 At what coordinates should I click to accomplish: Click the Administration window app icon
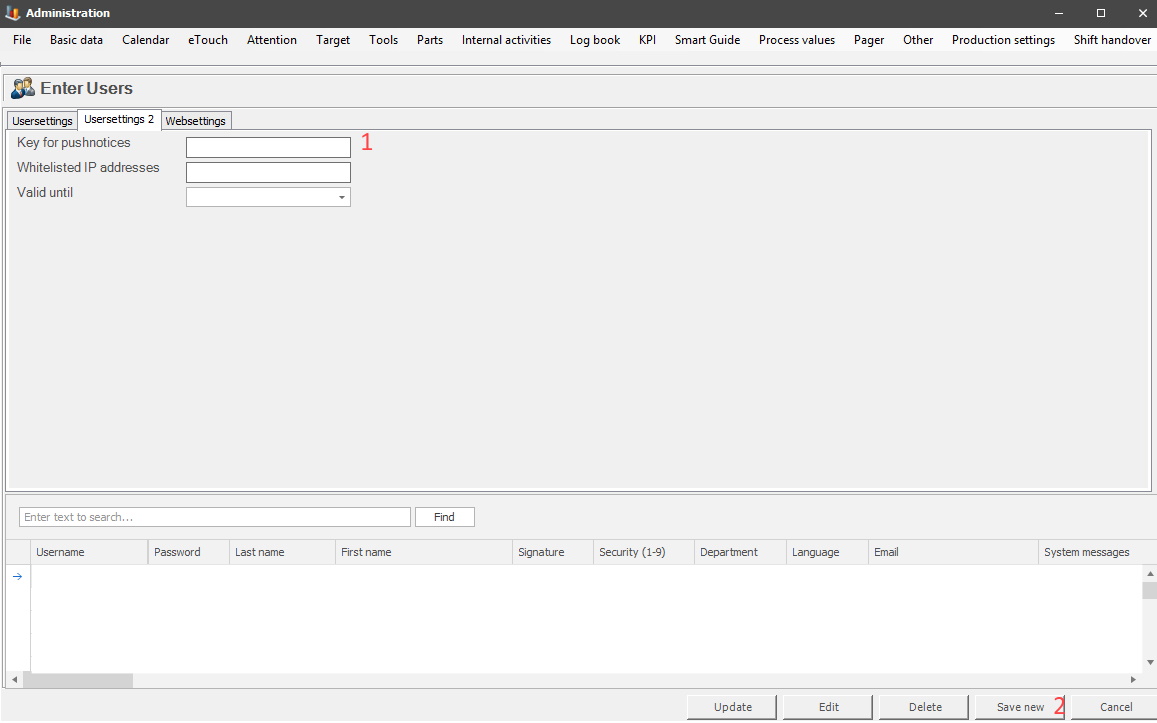(12, 13)
